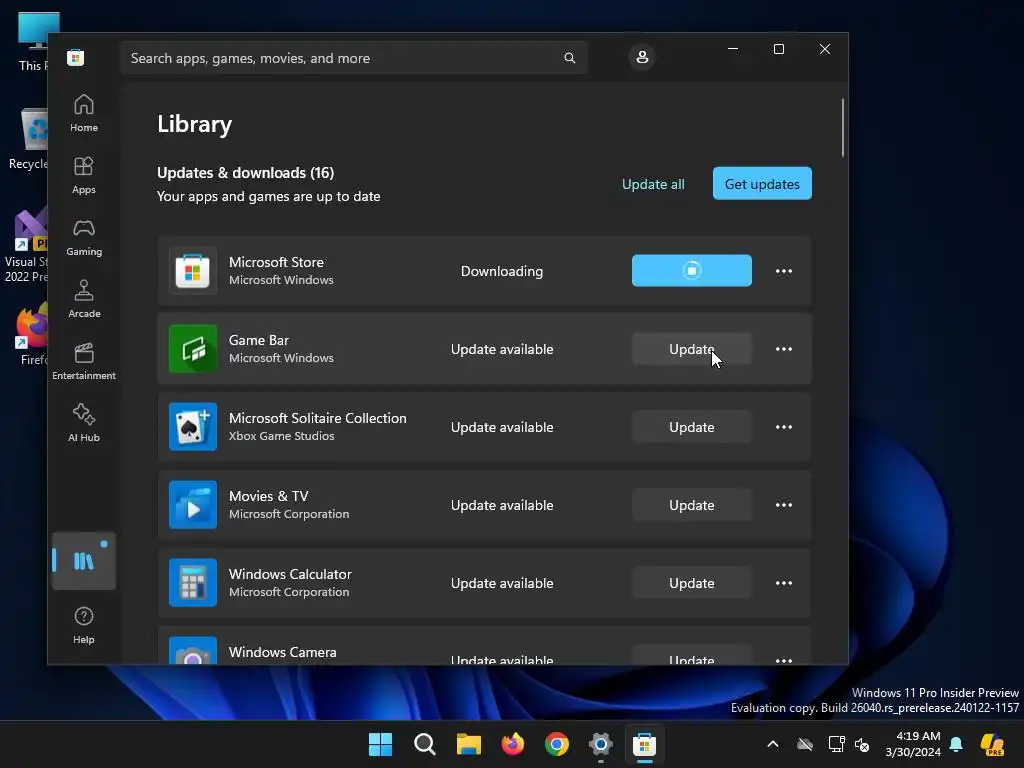This screenshot has height=768, width=1024.
Task: Click the Windows Calculator title text
Action: tap(290, 574)
